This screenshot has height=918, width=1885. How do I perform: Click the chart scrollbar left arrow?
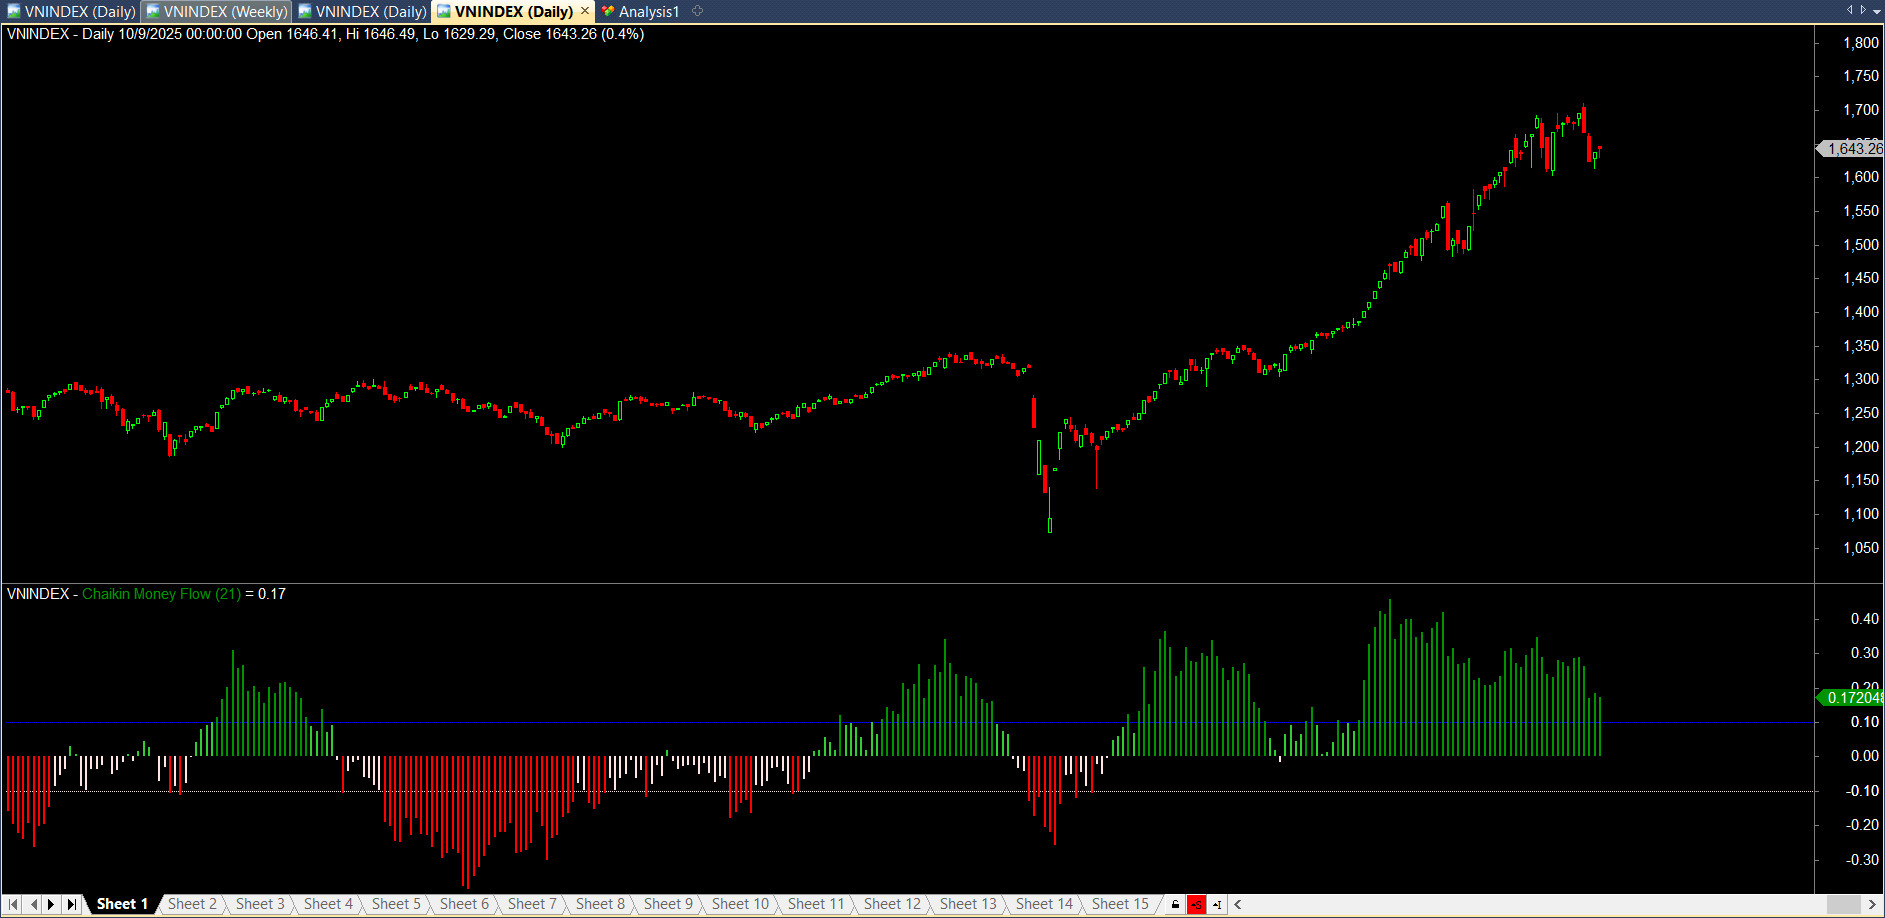[1238, 905]
